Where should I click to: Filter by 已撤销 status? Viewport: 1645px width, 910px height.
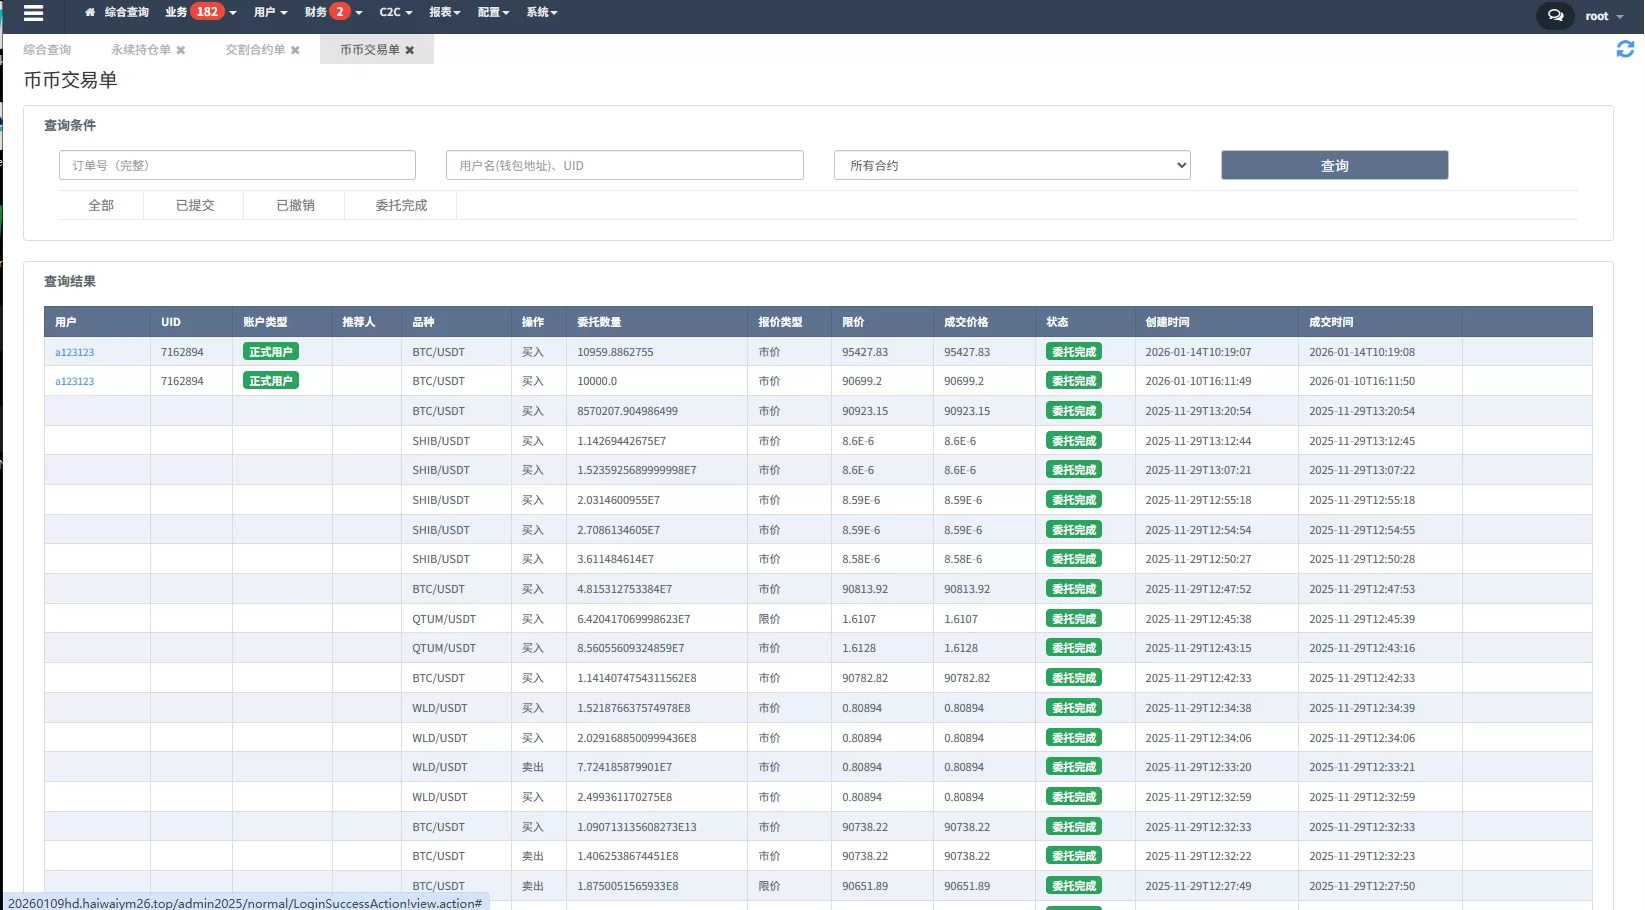295,205
